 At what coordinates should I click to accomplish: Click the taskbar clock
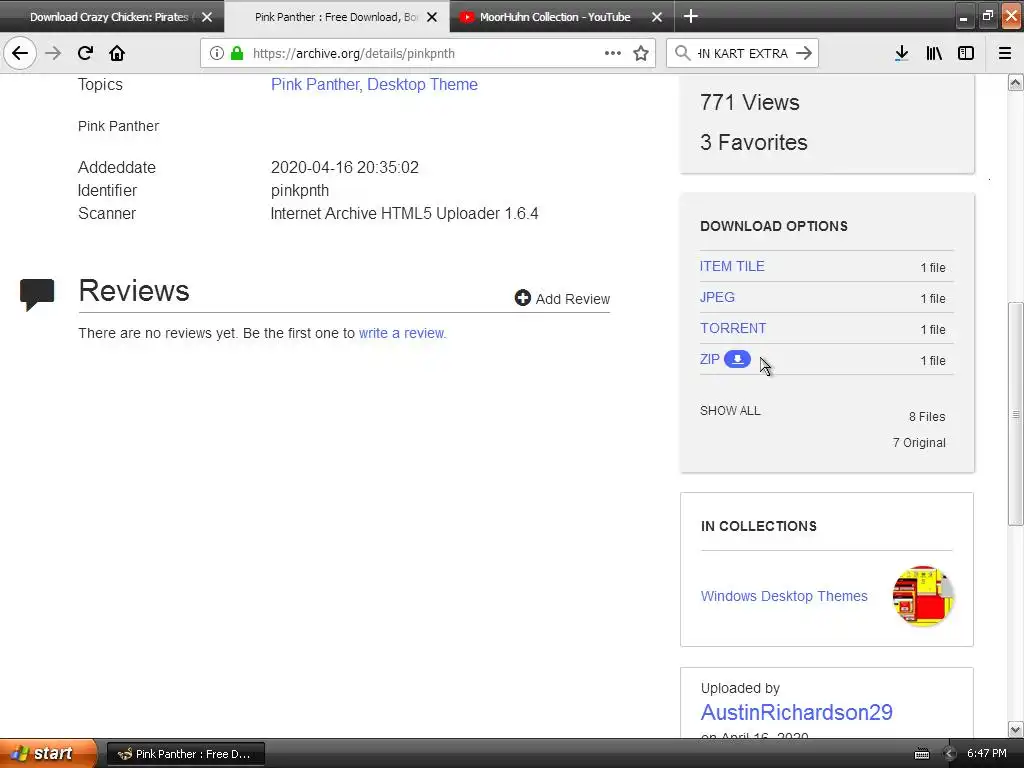pos(987,753)
